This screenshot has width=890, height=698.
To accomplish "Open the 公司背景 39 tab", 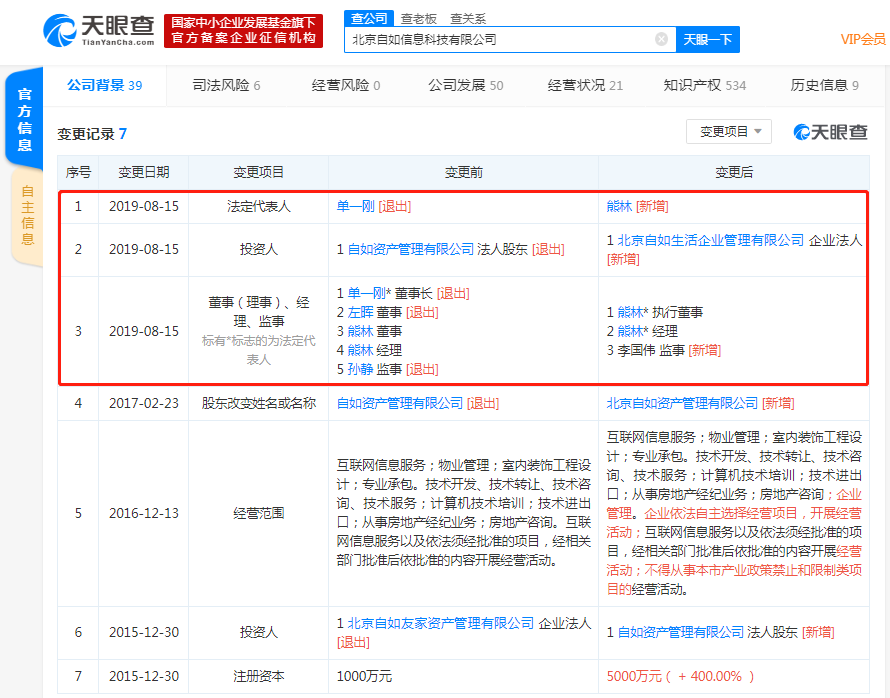I will [x=104, y=85].
